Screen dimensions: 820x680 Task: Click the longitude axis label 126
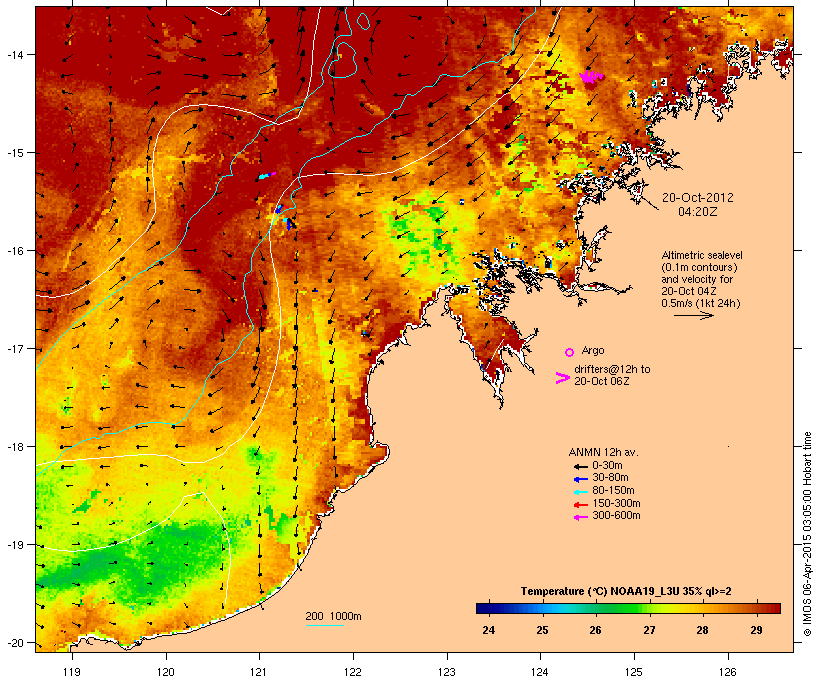click(x=727, y=672)
